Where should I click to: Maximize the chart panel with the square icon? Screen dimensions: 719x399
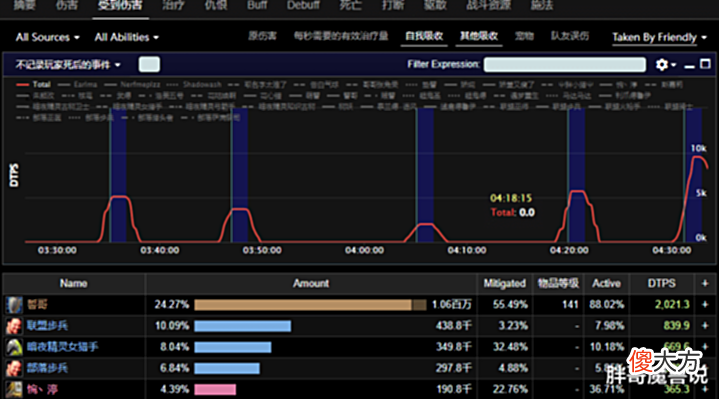click(x=705, y=64)
